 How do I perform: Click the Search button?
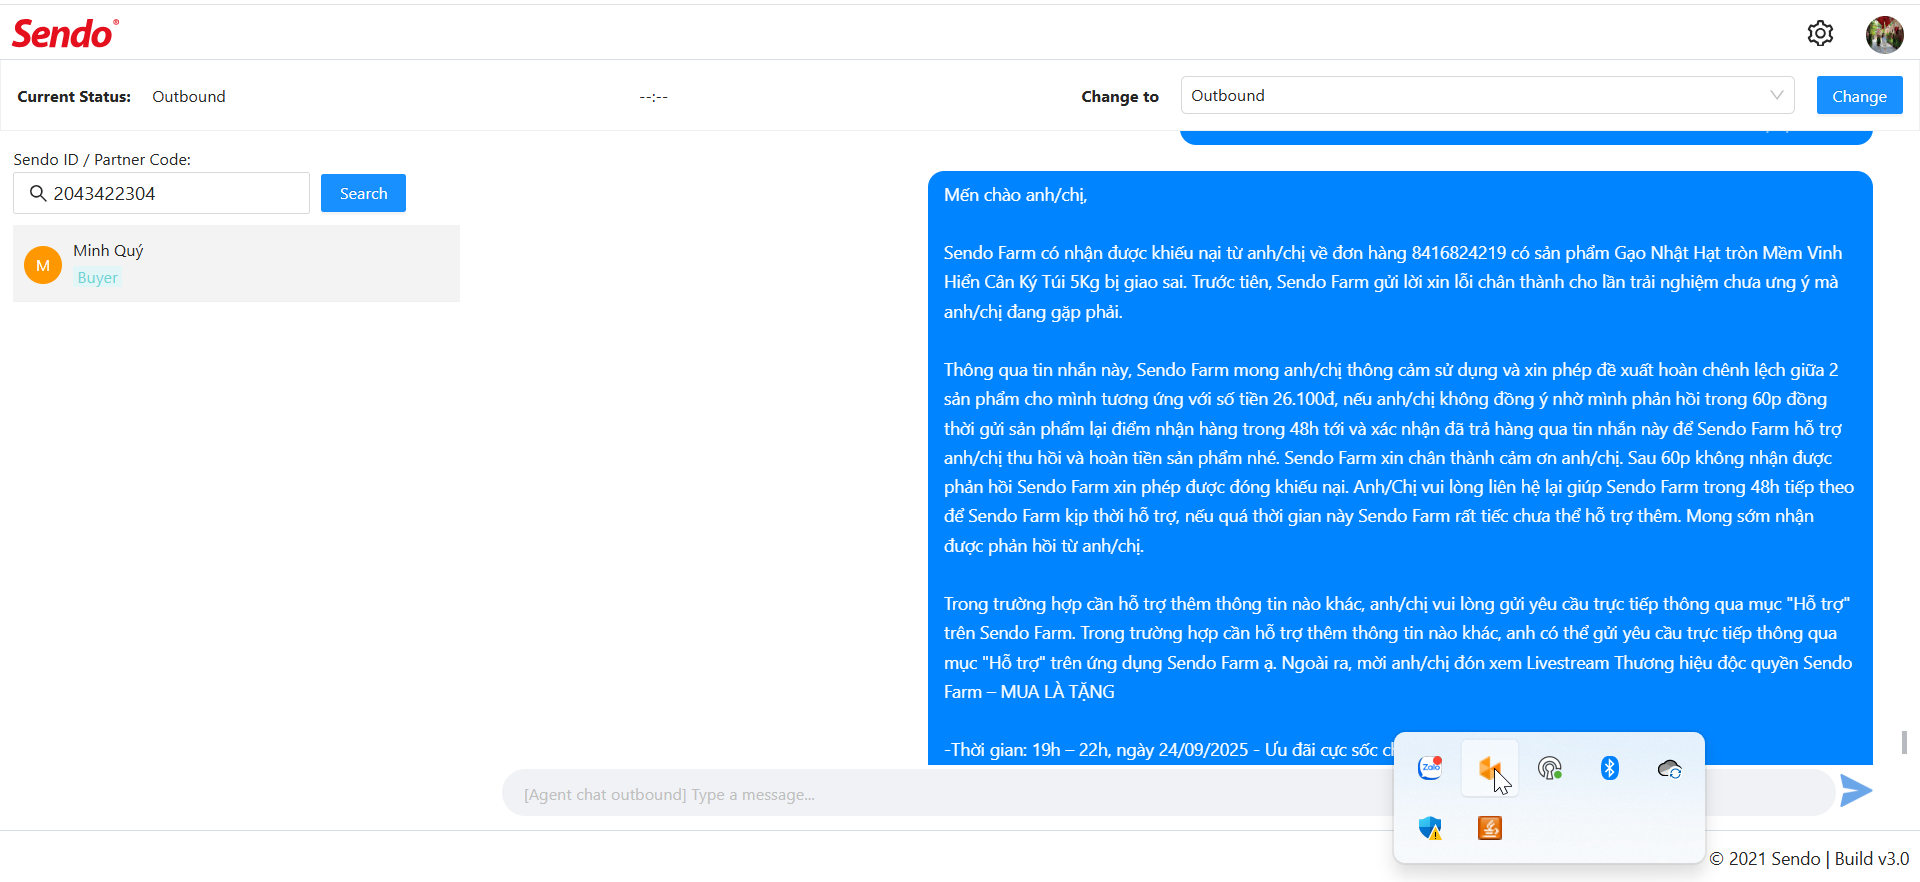coord(363,193)
